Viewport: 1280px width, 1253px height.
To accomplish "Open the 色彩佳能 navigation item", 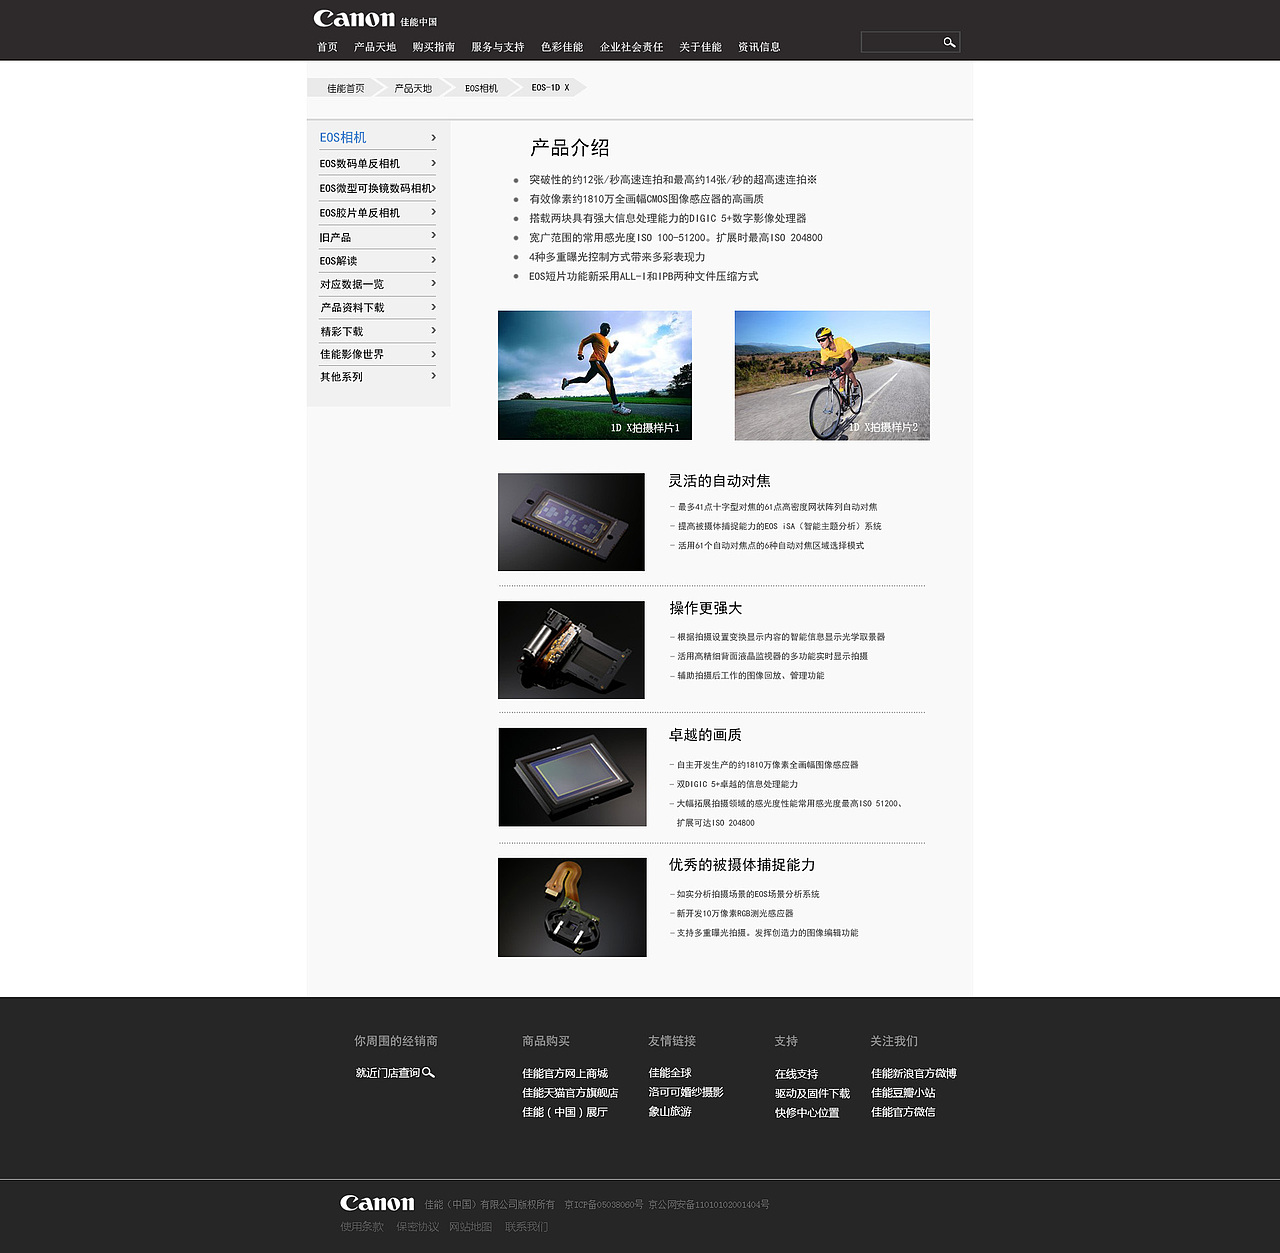I will pyautogui.click(x=562, y=47).
